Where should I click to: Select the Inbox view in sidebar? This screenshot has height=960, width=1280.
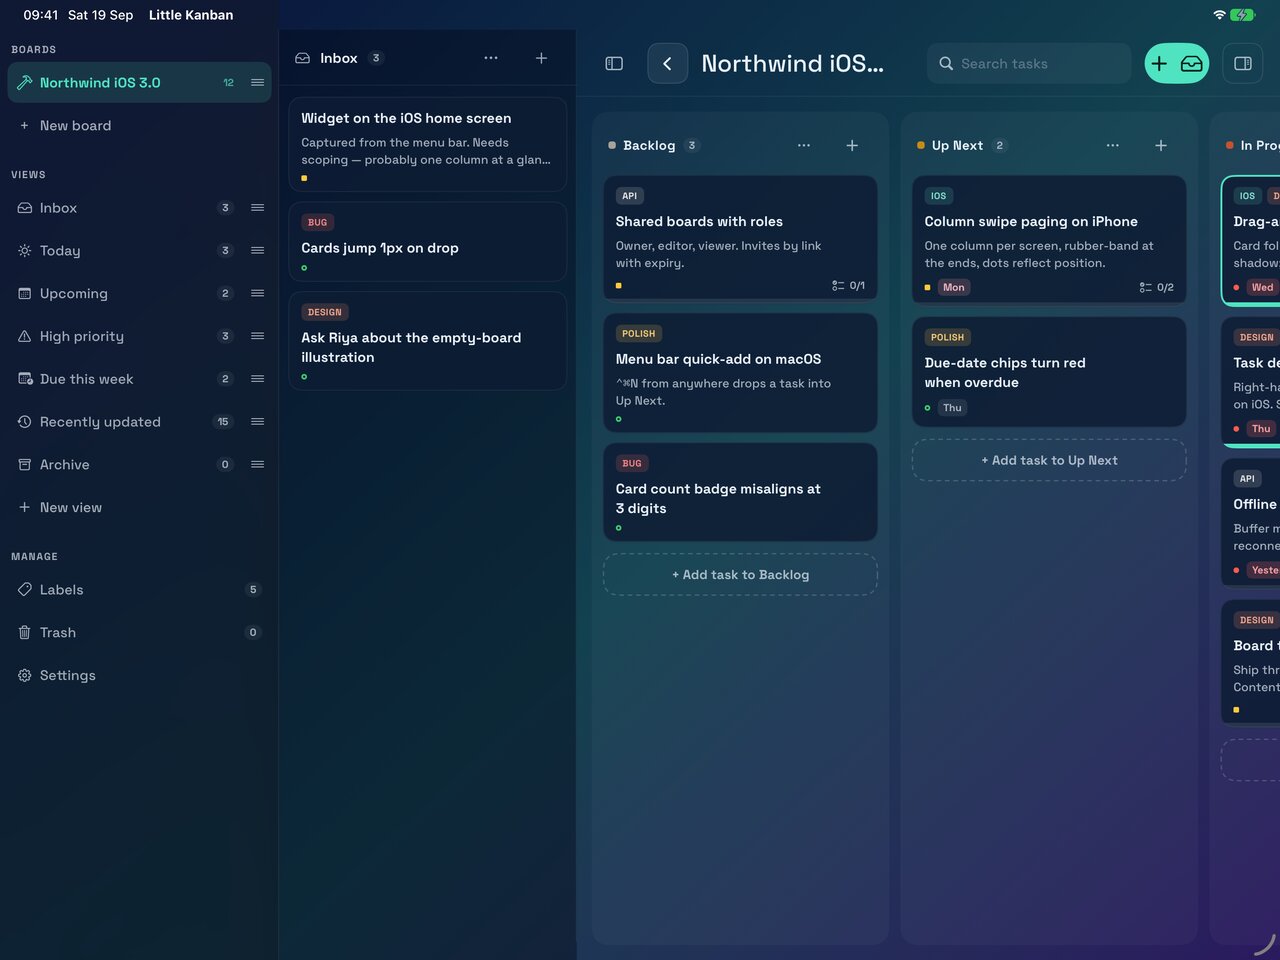(139, 208)
